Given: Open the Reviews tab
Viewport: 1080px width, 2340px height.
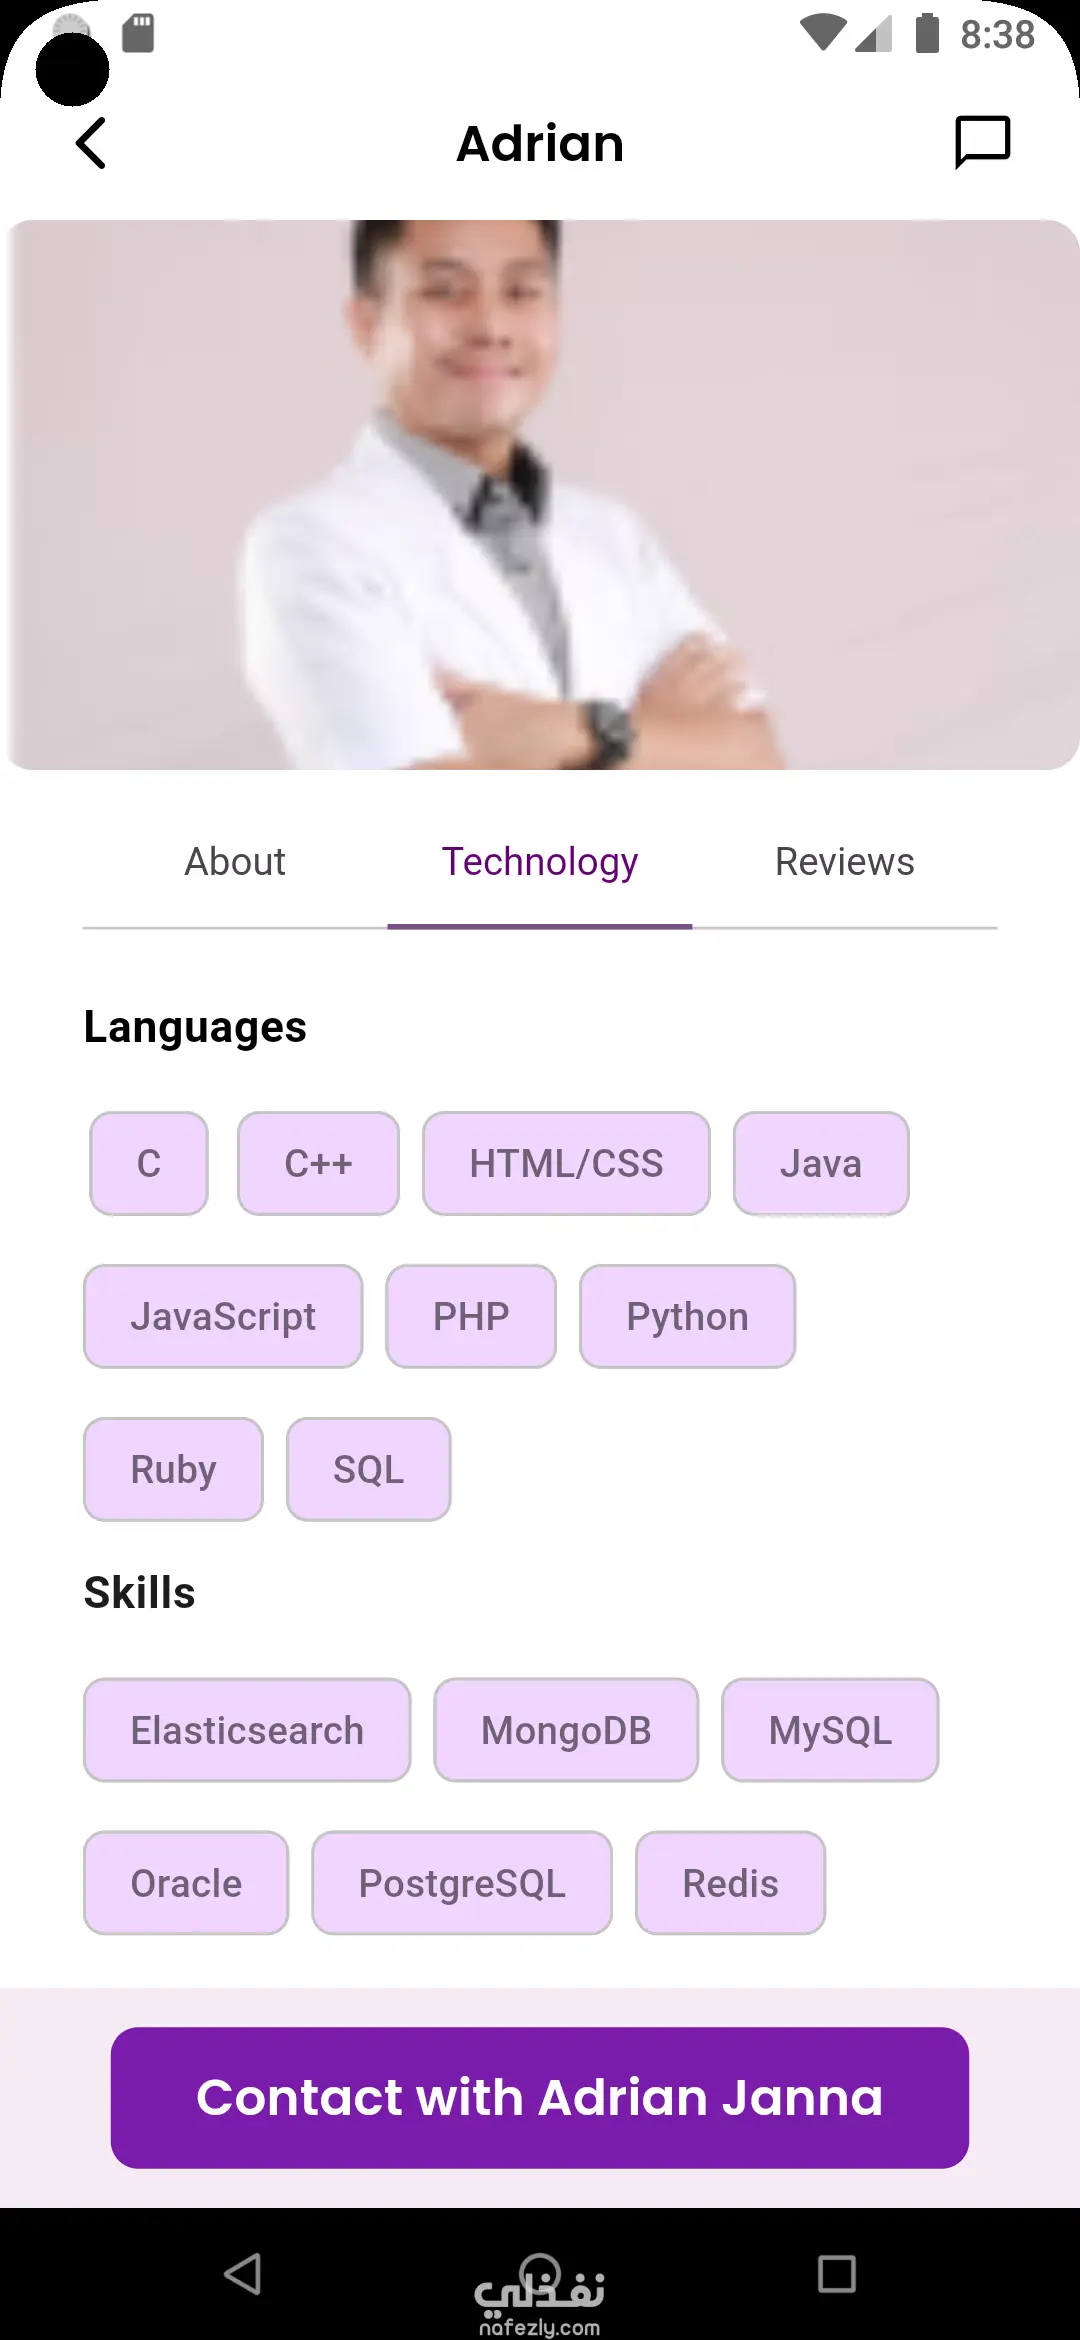Looking at the screenshot, I should point(844,862).
